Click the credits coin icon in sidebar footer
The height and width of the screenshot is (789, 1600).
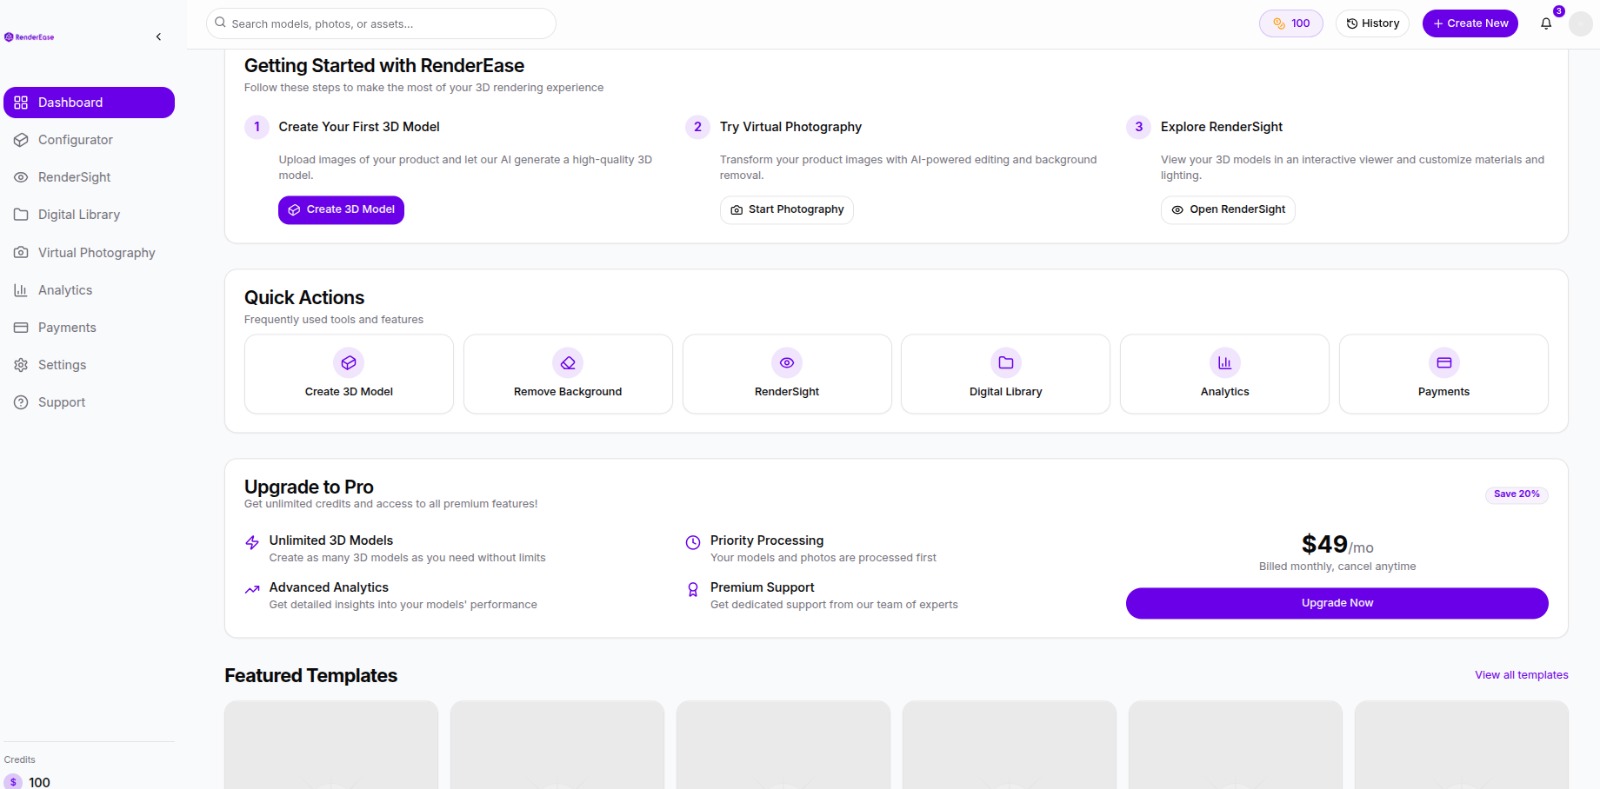pos(13,782)
